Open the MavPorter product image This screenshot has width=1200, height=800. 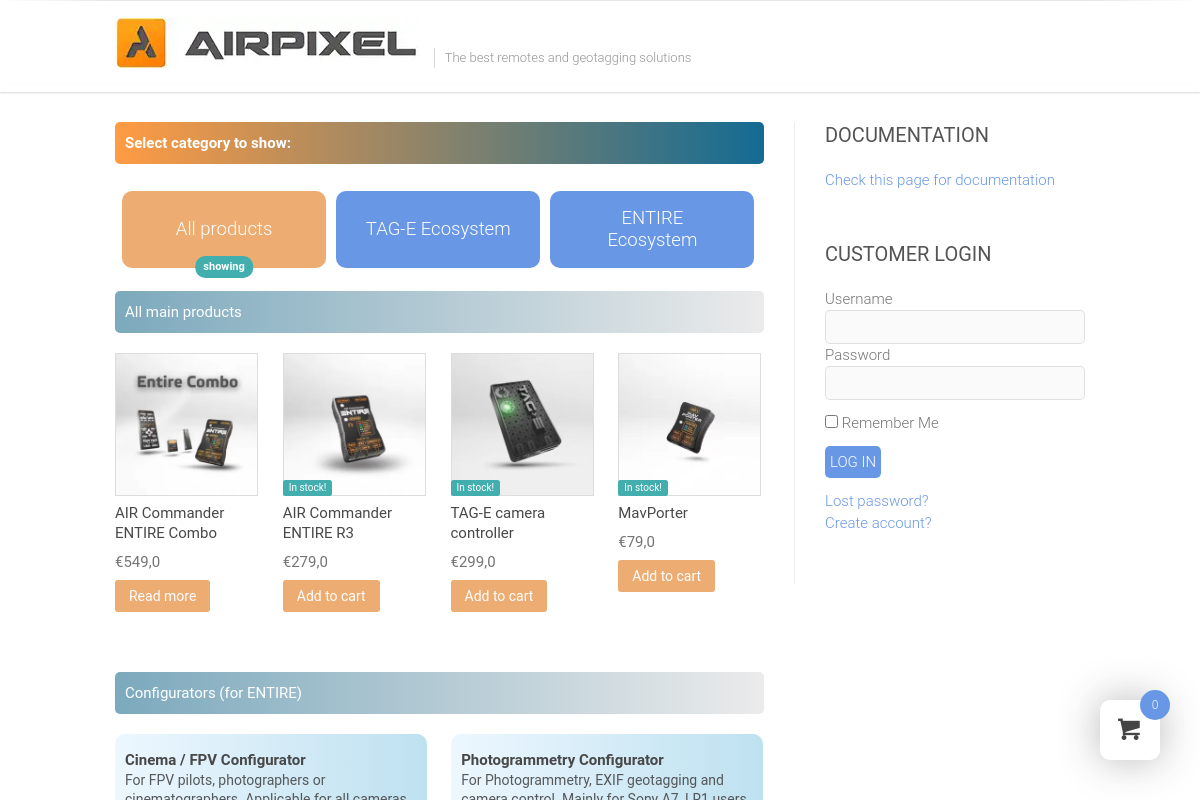pyautogui.click(x=690, y=424)
